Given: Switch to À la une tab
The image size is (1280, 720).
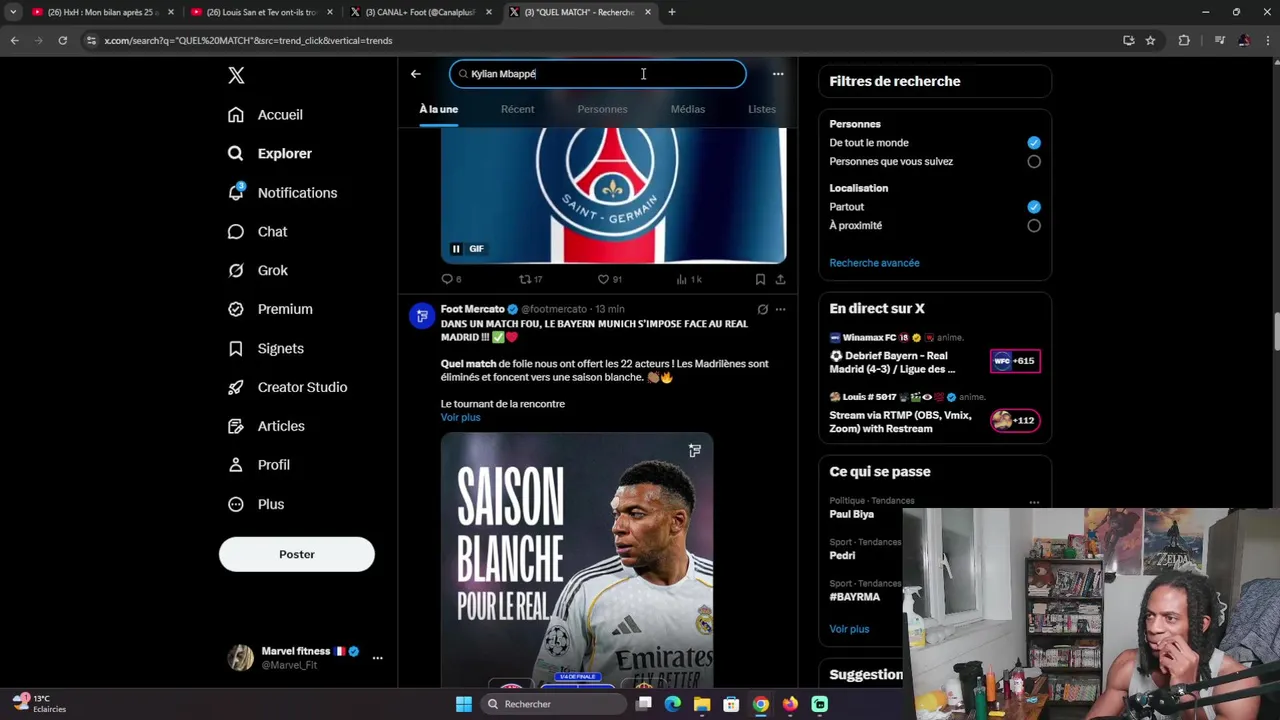Looking at the screenshot, I should 439,109.
